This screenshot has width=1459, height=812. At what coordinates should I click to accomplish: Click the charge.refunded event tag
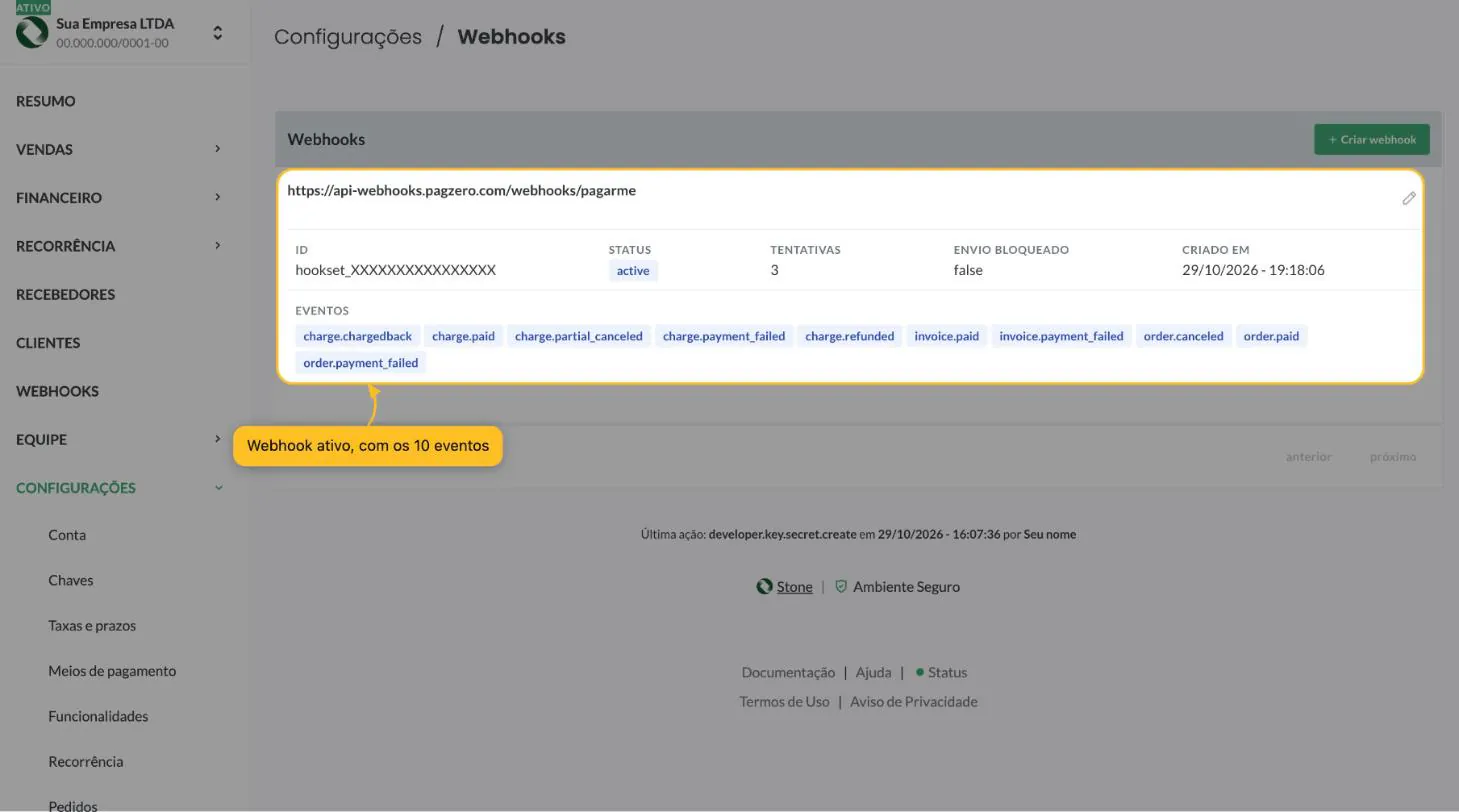click(x=849, y=336)
